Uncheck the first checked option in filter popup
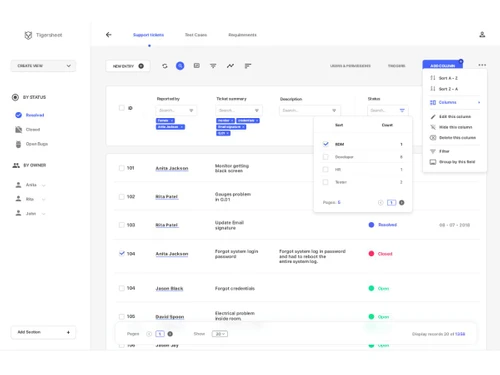 point(326,144)
